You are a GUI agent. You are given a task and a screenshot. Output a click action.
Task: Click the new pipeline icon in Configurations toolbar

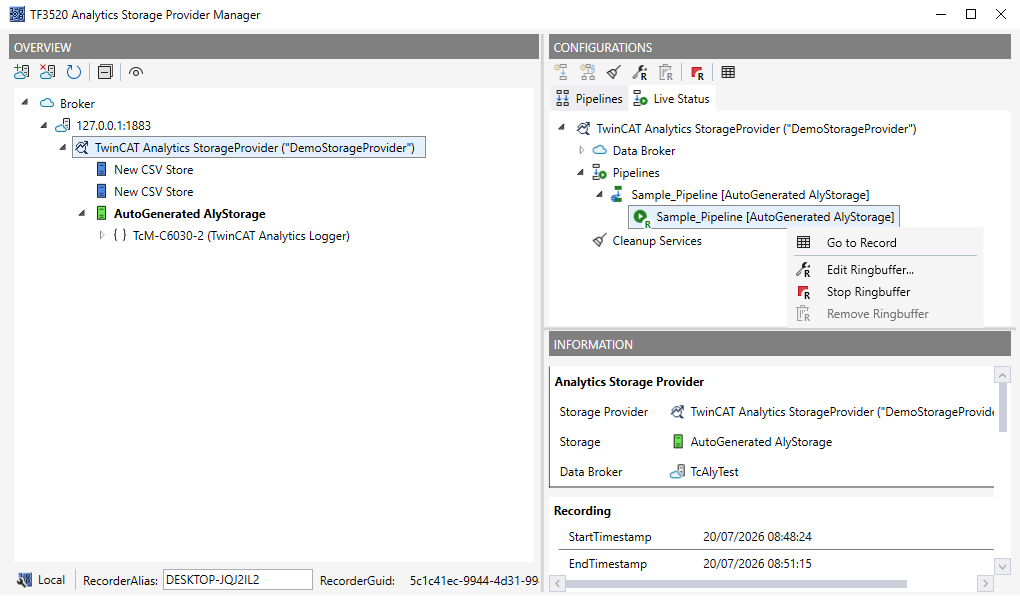[561, 72]
